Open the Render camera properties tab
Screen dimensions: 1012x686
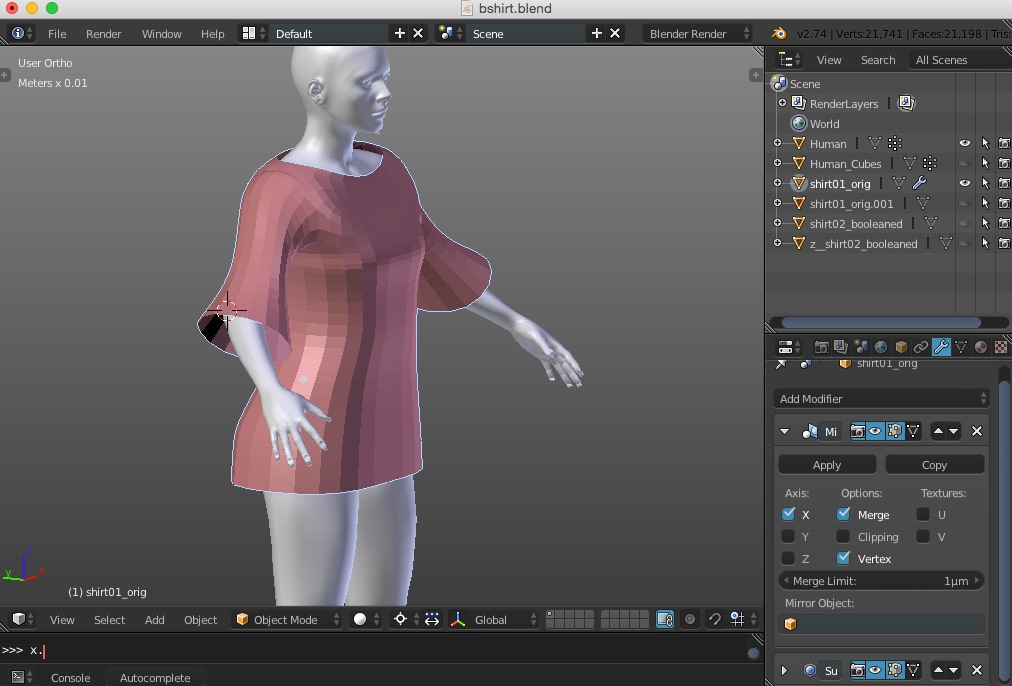pyautogui.click(x=821, y=347)
